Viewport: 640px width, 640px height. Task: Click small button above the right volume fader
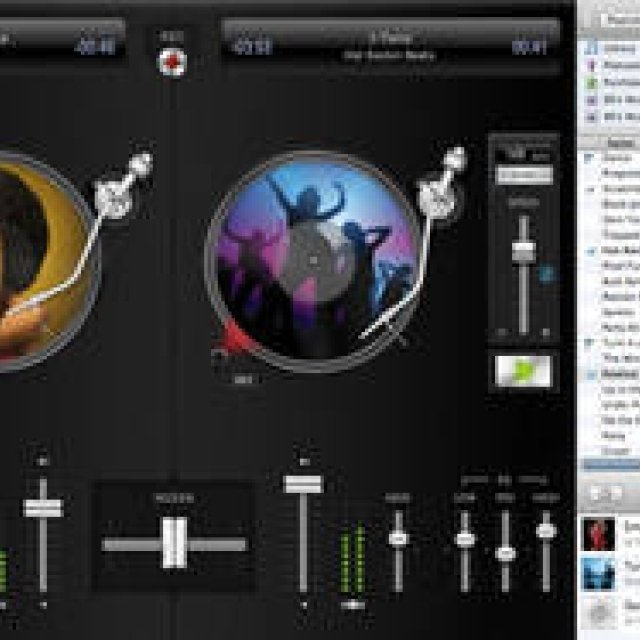pyautogui.click(x=304, y=462)
